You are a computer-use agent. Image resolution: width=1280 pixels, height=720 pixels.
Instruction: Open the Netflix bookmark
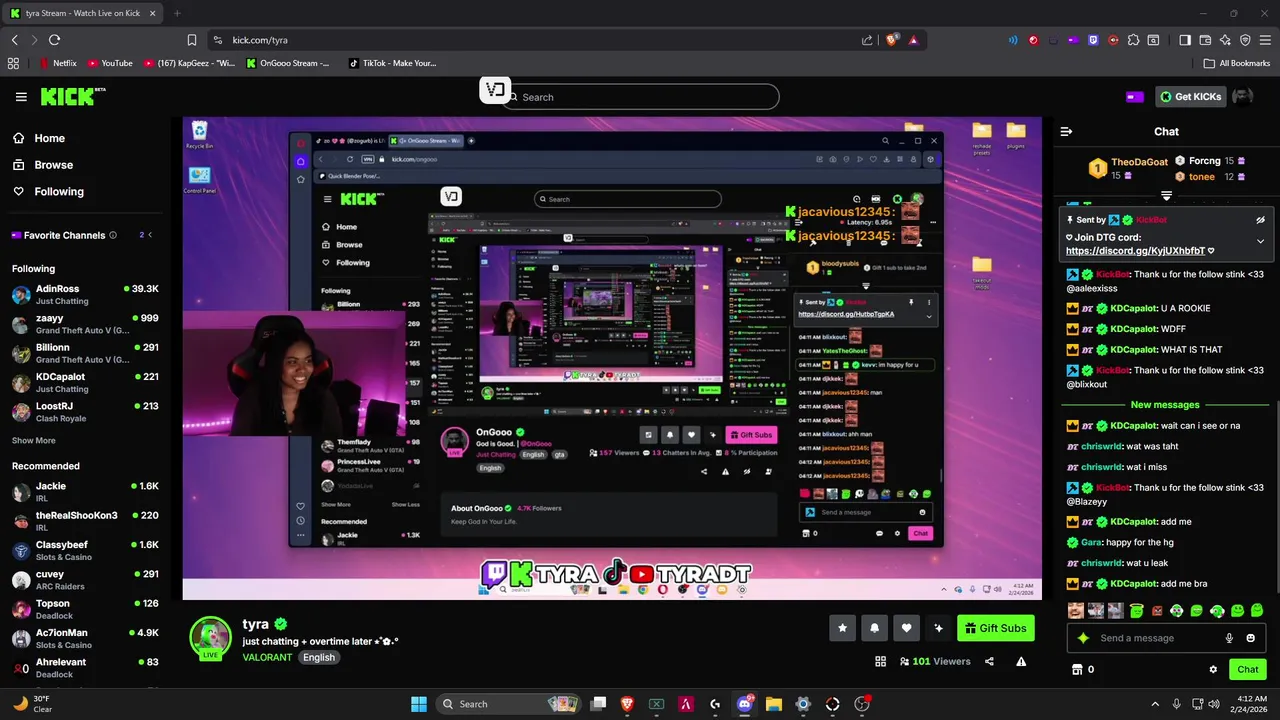(x=57, y=63)
